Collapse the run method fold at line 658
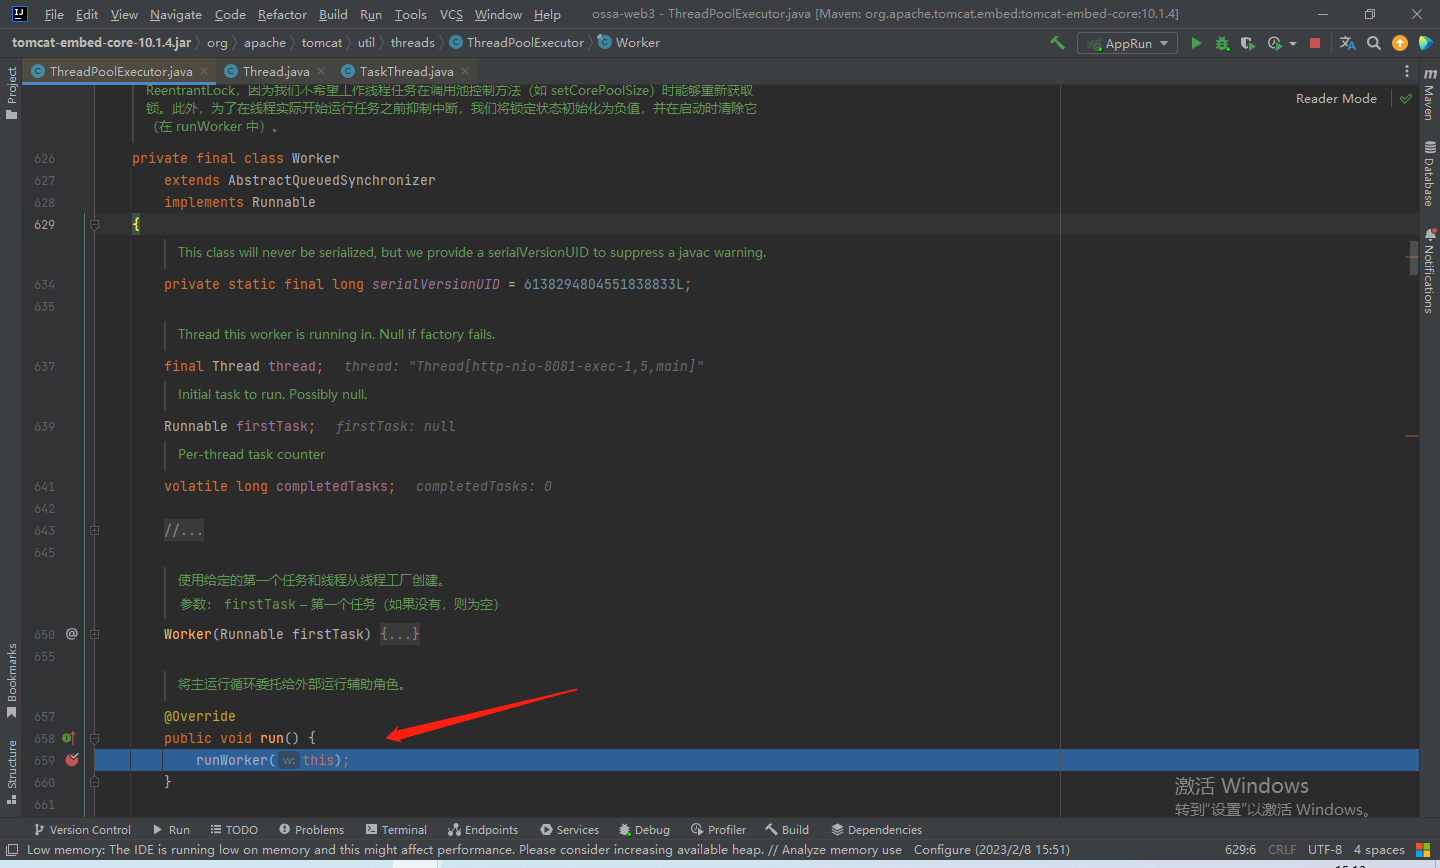Viewport: 1440px width, 868px height. tap(94, 738)
